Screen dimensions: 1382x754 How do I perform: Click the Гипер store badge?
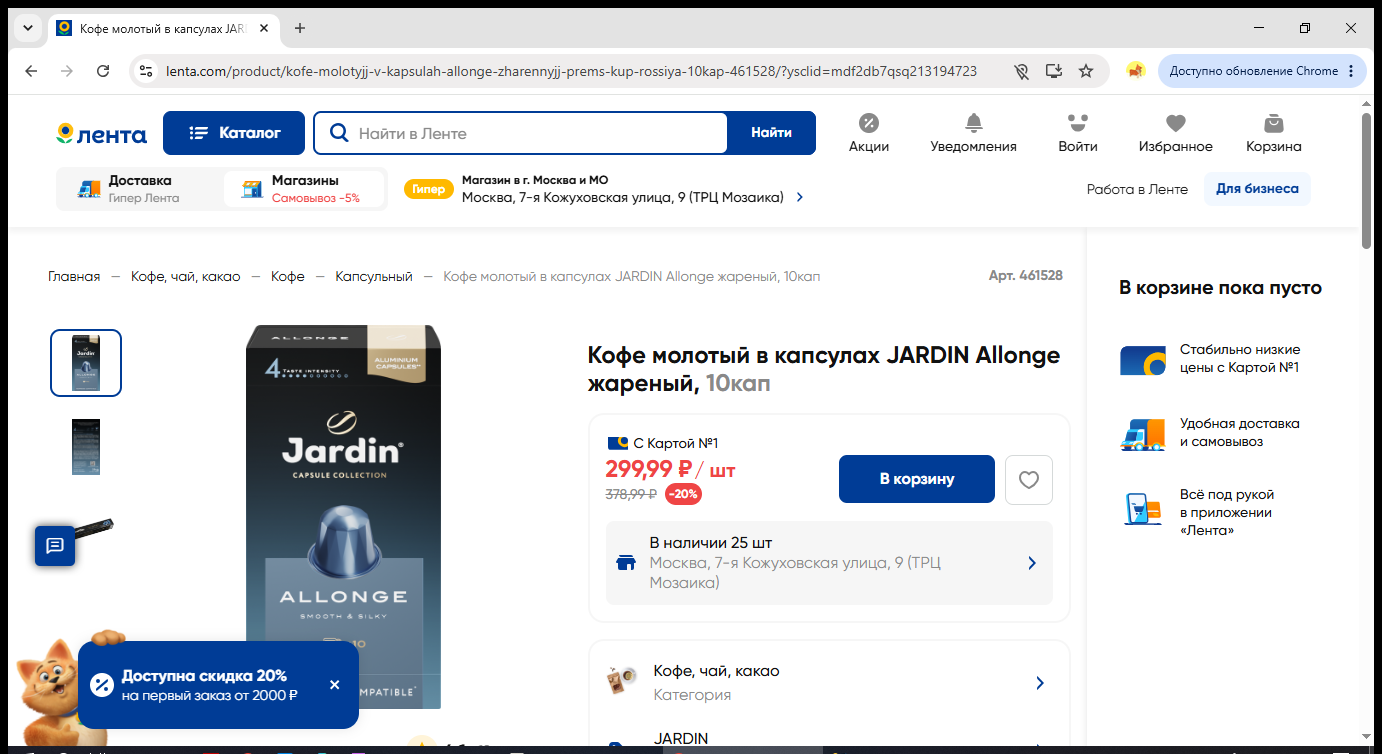pos(428,189)
